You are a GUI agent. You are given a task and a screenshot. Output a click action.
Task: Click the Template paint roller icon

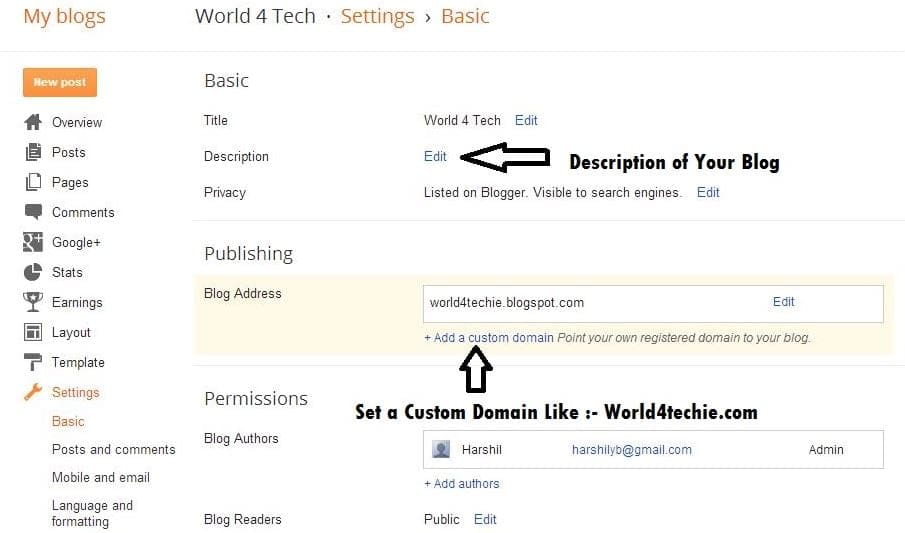[x=33, y=362]
